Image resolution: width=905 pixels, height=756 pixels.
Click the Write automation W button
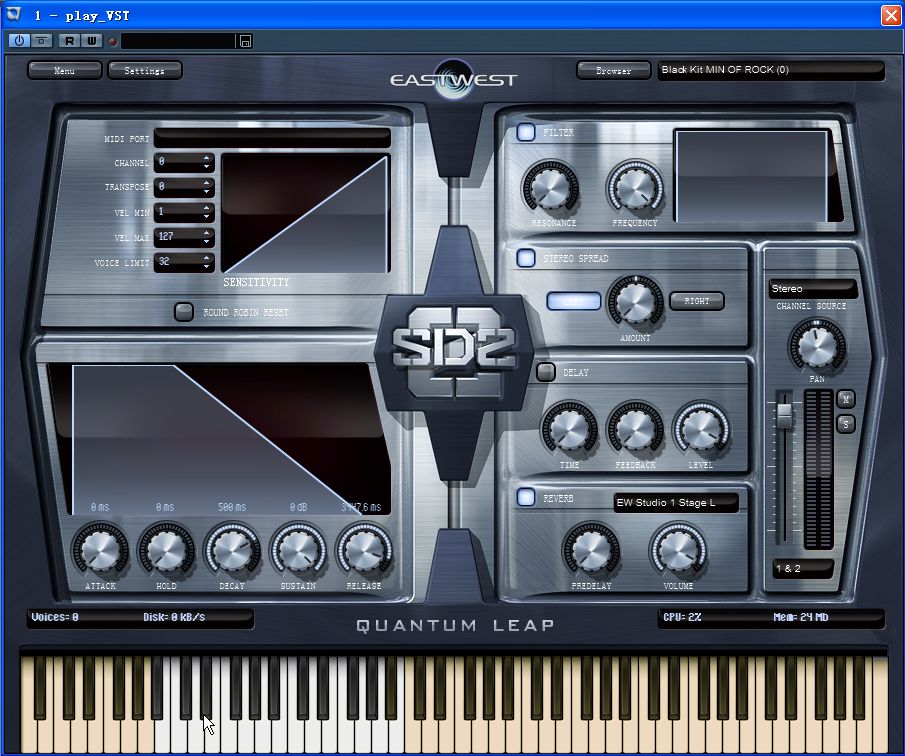[x=91, y=41]
